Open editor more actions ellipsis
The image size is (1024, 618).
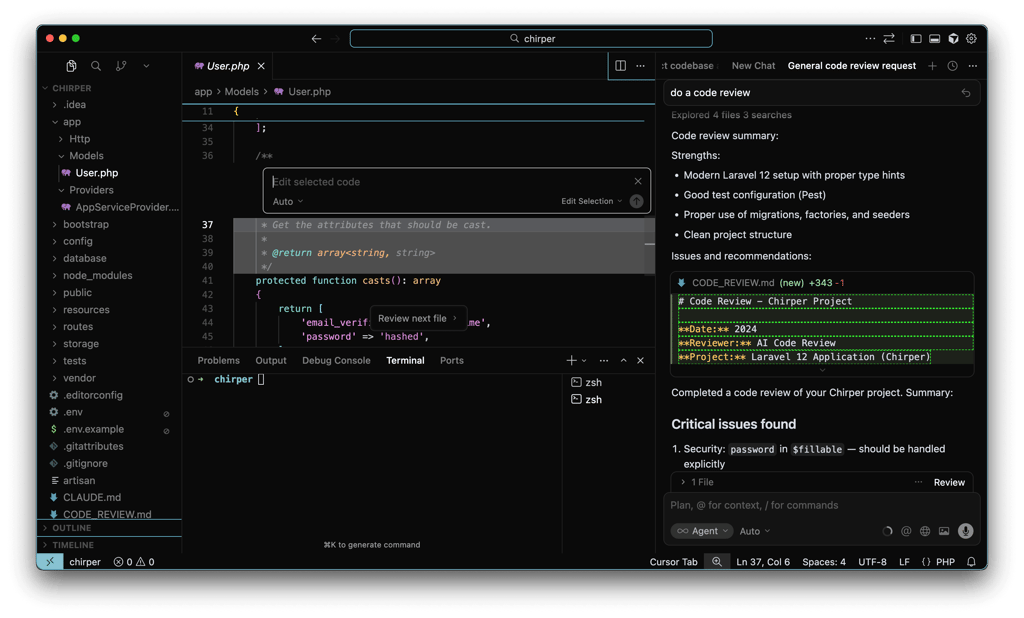(x=640, y=65)
